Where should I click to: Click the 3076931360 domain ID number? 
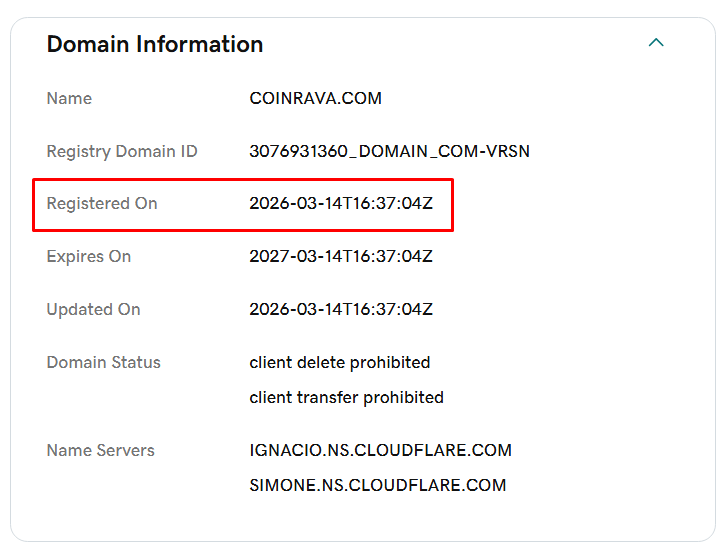pos(298,151)
